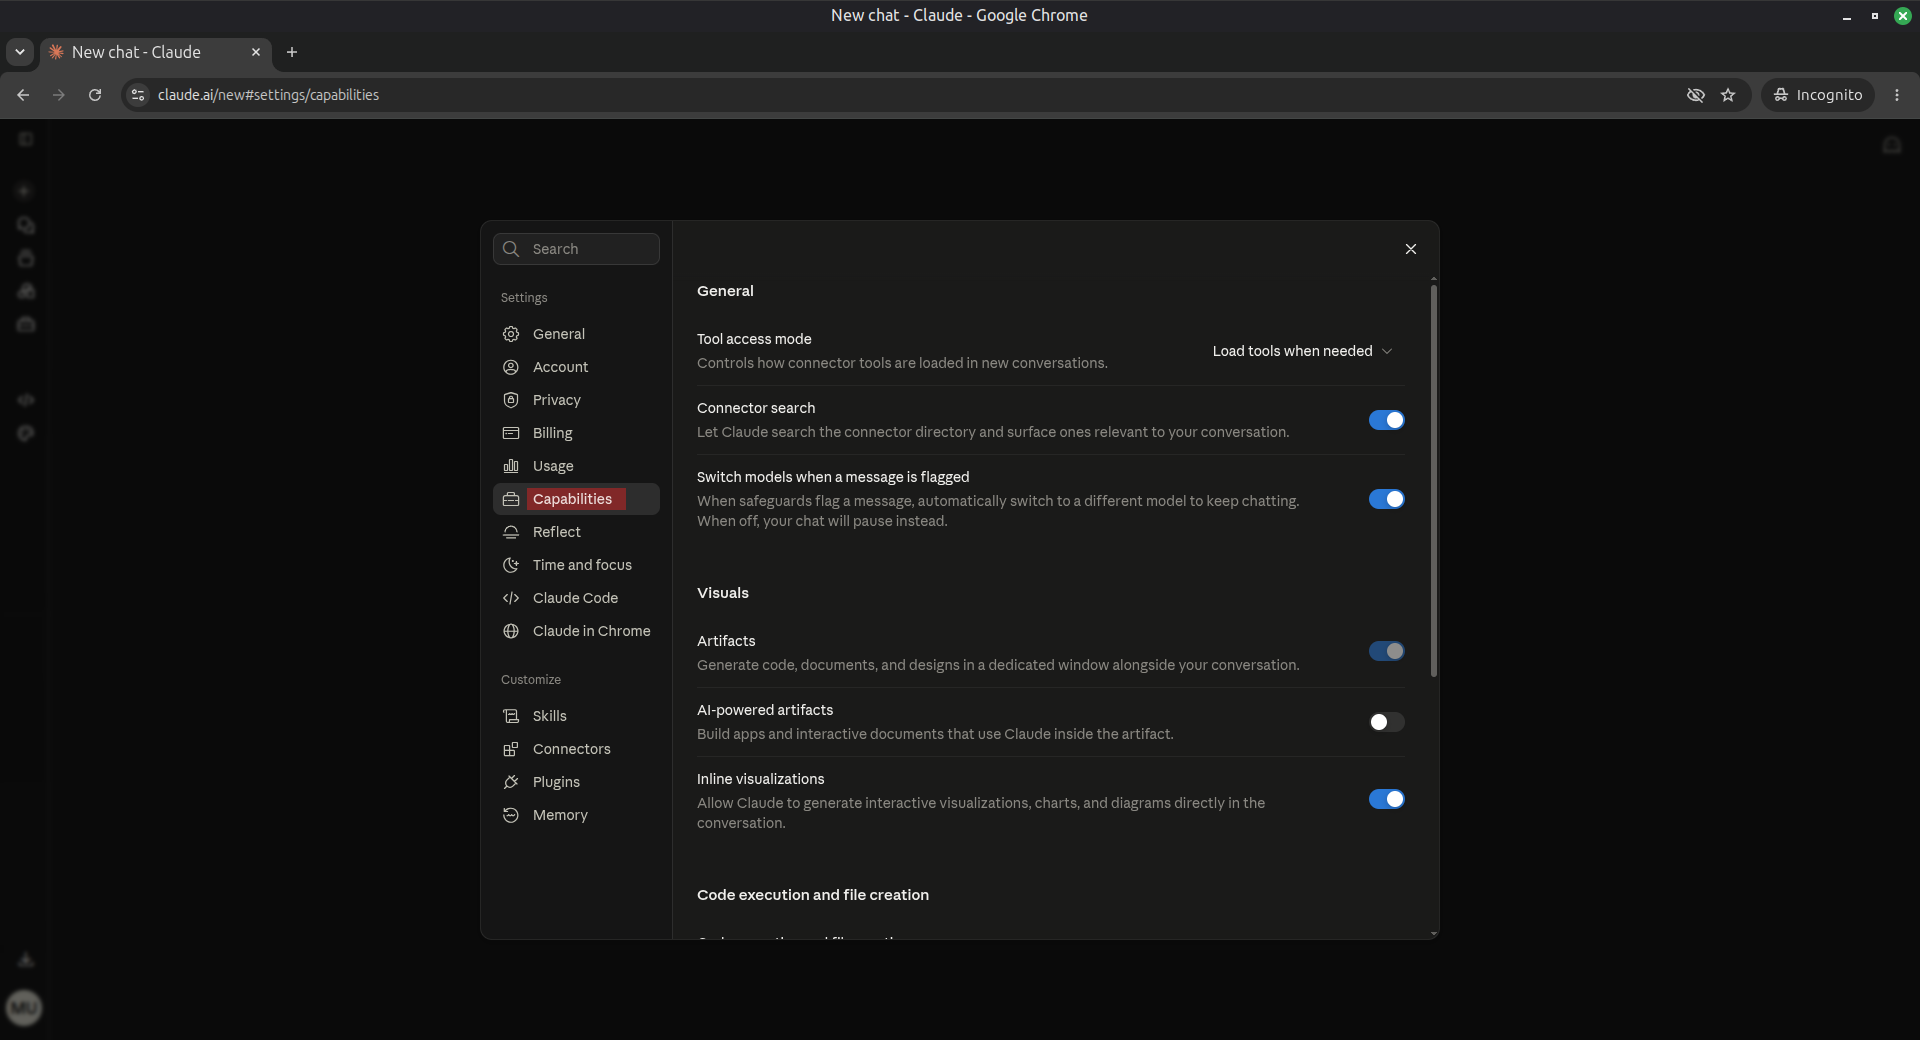Click the eye-slash tracking protection icon
This screenshot has height=1040, width=1920.
(1696, 95)
